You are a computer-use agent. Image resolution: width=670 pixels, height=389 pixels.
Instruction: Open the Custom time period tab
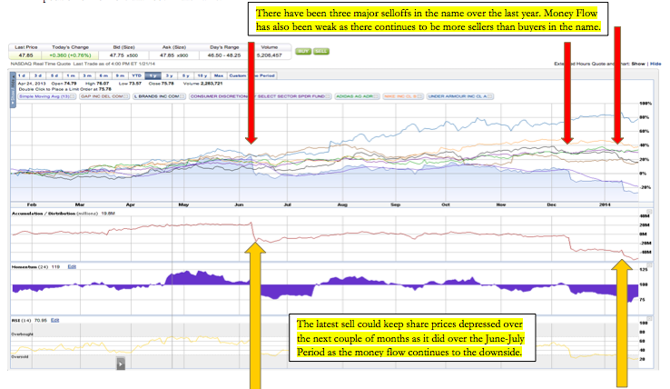click(x=252, y=76)
